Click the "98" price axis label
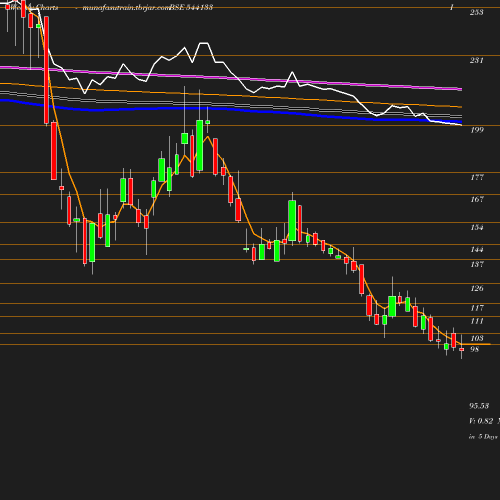Image resolution: width=500 pixels, height=500 pixels. (474, 349)
